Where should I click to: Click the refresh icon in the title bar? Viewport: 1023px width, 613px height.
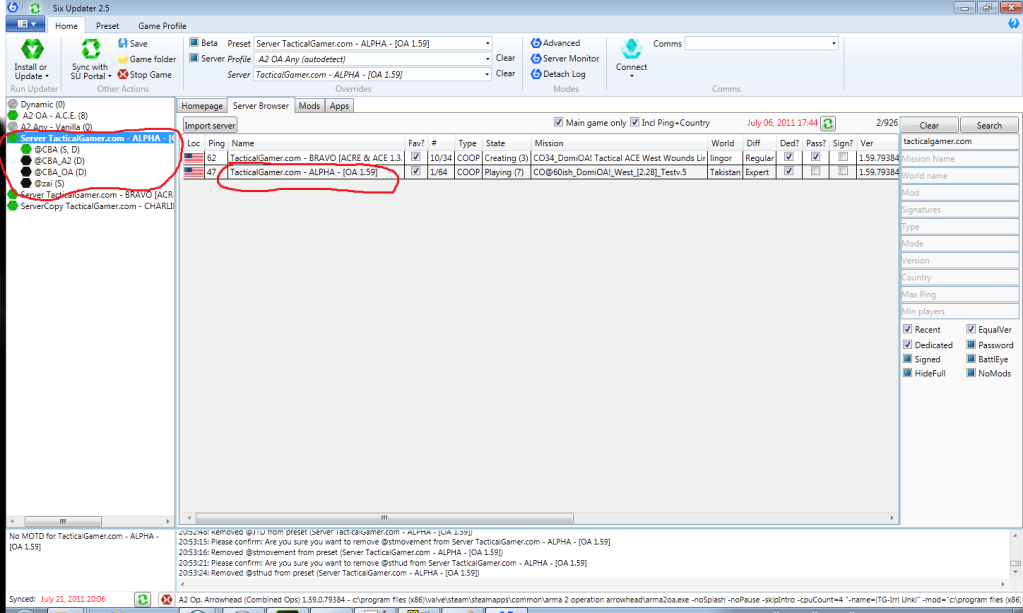click(x=35, y=8)
